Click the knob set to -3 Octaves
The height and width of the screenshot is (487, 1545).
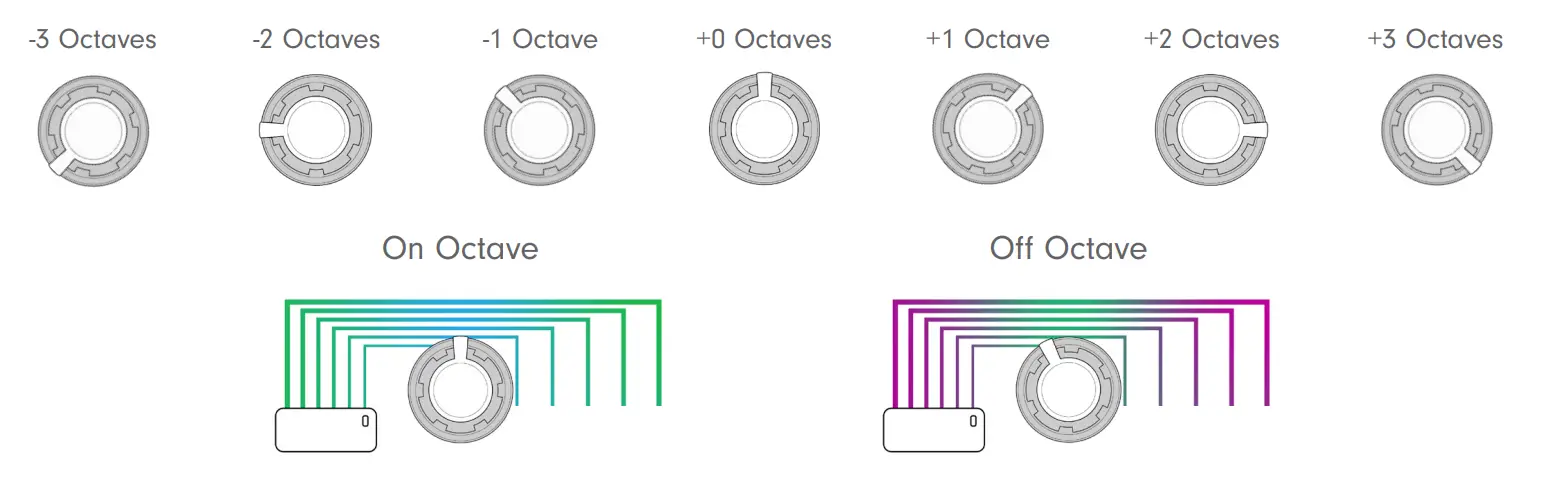coord(93,131)
